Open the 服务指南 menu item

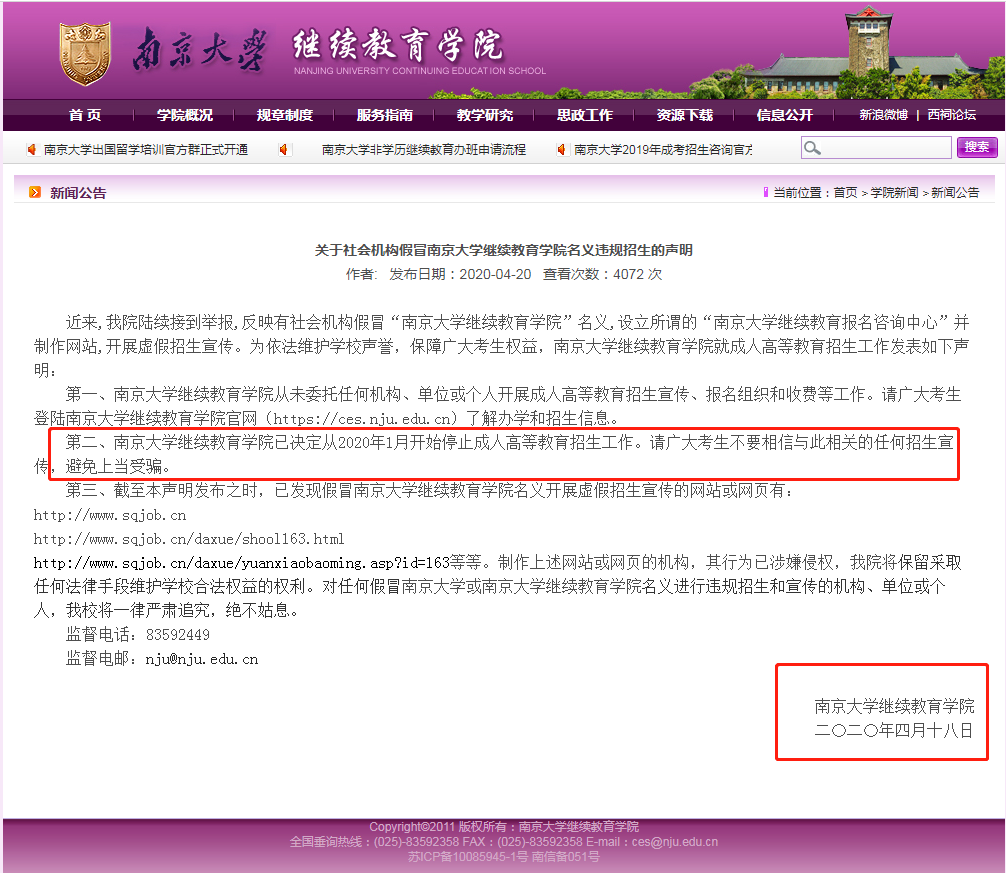[x=385, y=115]
